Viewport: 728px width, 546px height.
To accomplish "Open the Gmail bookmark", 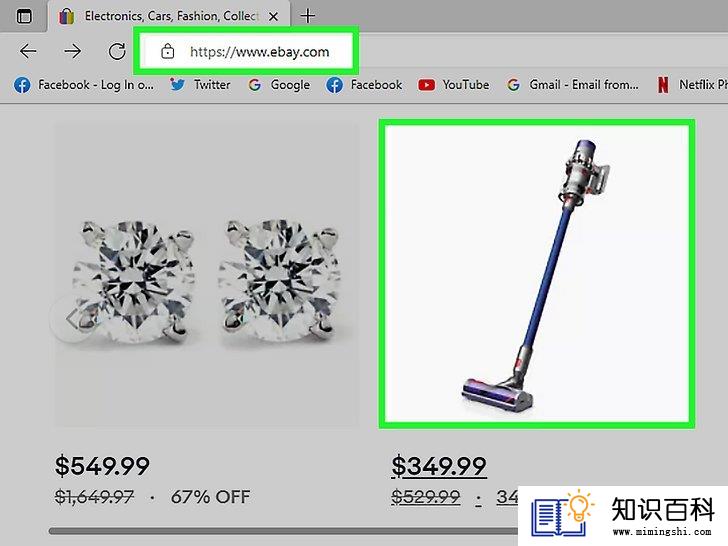I will click(573, 85).
